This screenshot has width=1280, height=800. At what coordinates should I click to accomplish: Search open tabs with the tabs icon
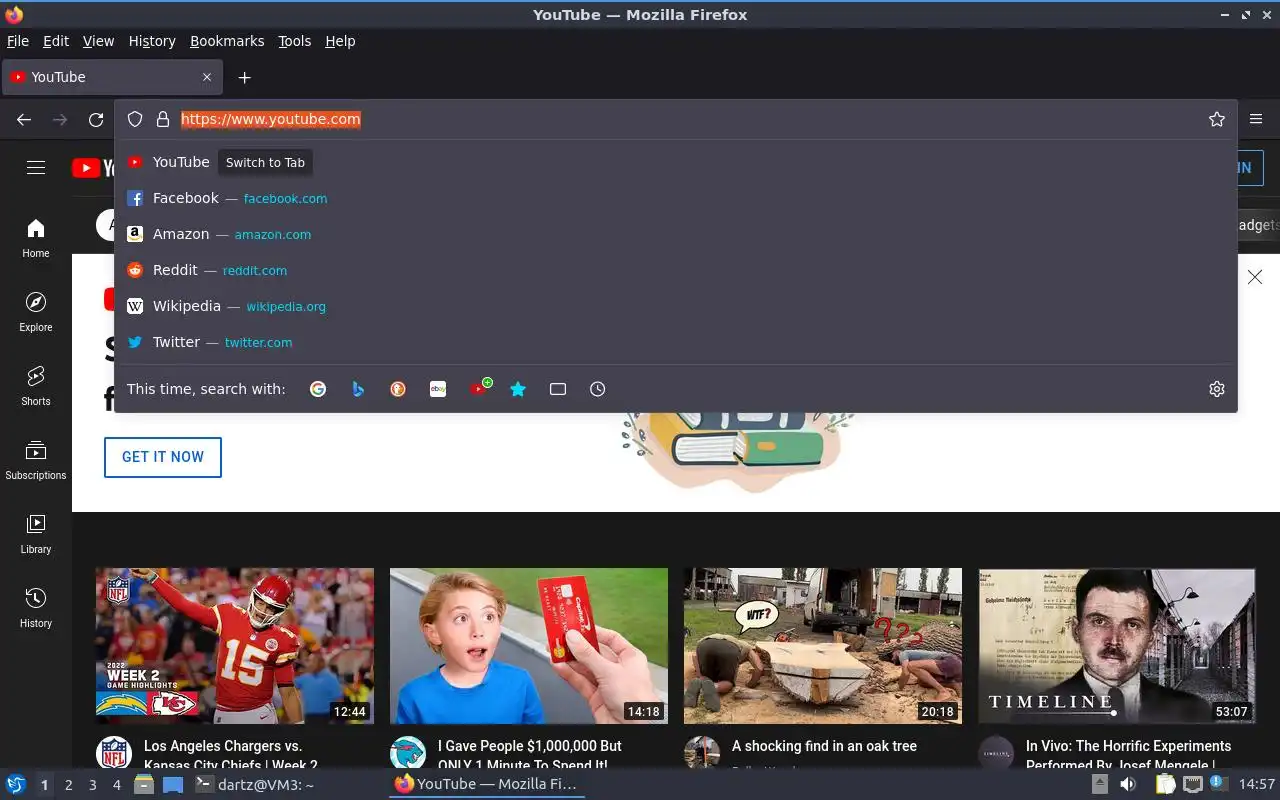coord(558,389)
